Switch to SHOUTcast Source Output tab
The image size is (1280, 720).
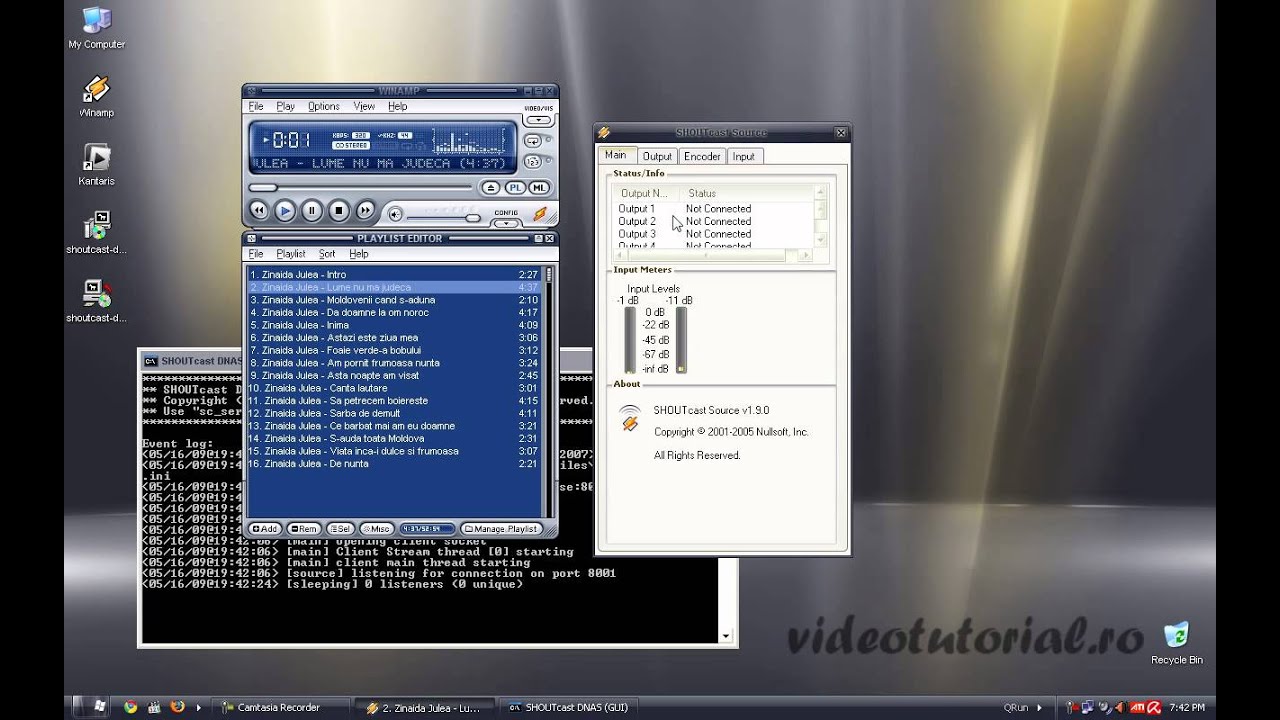pyautogui.click(x=657, y=156)
